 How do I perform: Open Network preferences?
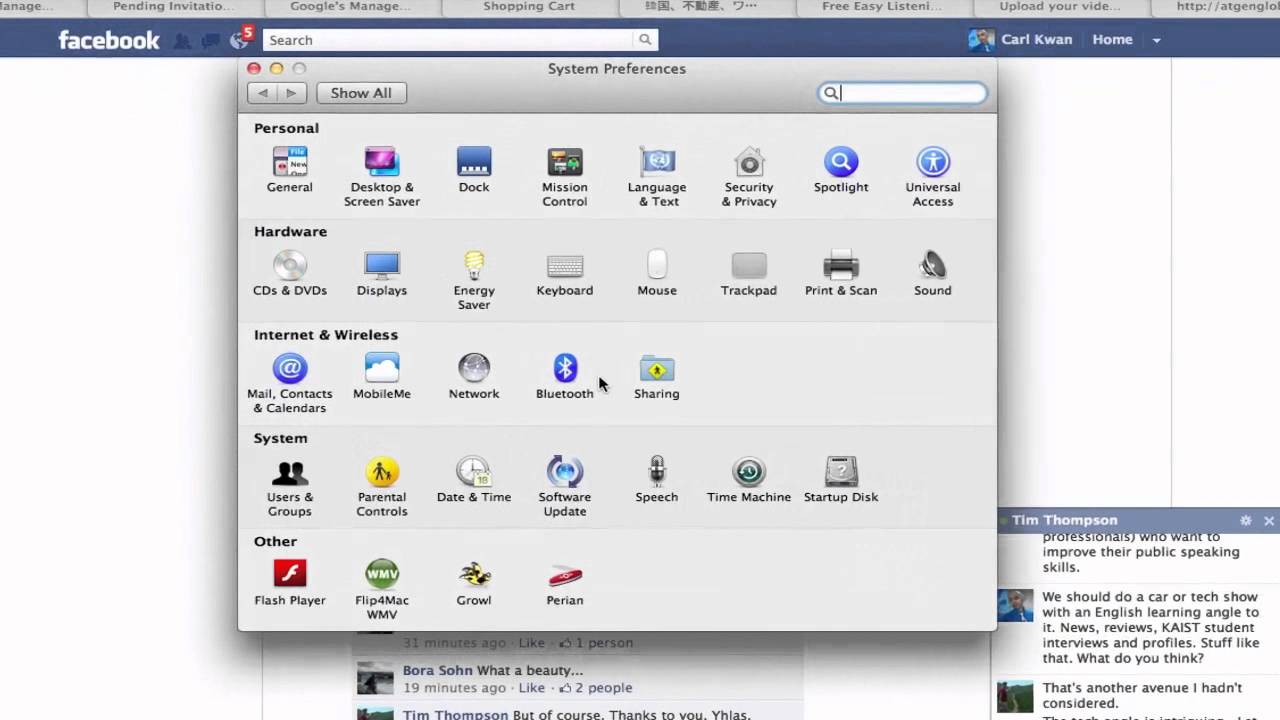474,376
